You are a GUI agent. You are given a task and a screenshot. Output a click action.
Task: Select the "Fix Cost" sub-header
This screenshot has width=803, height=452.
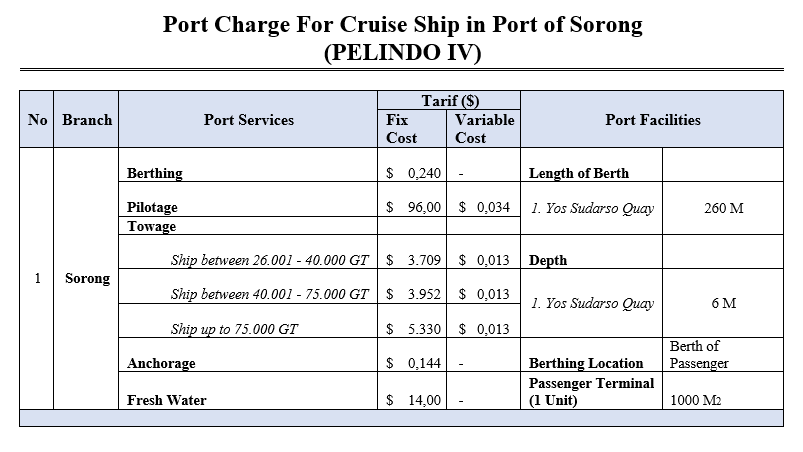[x=403, y=129]
